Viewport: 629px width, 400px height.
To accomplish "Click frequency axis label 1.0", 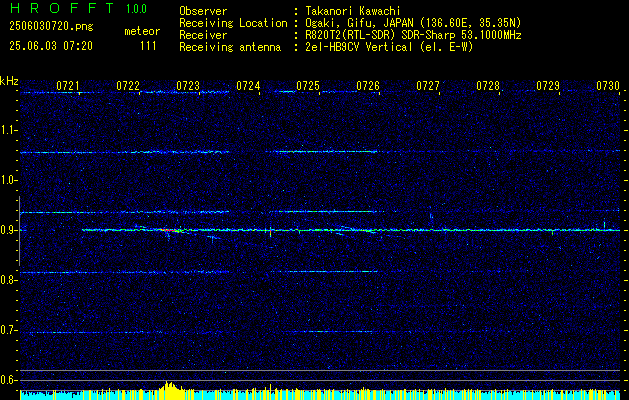I will pos(7,180).
